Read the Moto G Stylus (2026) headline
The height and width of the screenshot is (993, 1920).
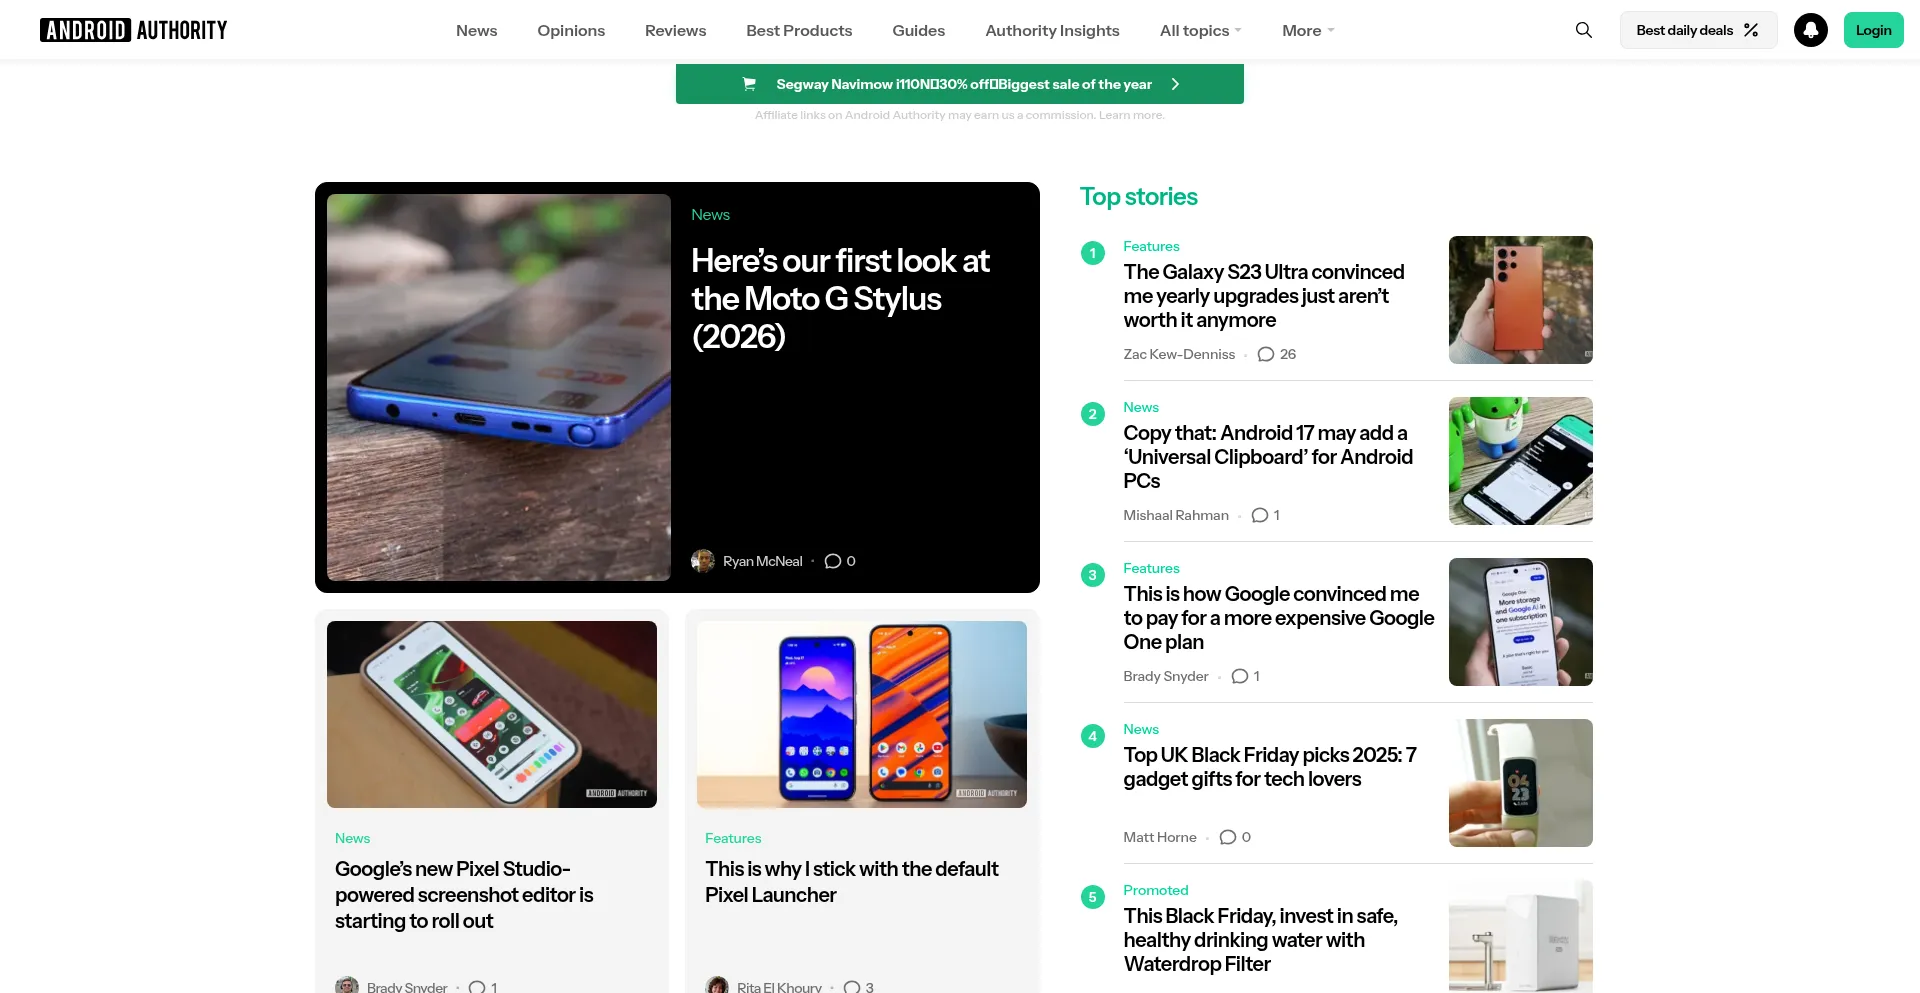coord(841,298)
